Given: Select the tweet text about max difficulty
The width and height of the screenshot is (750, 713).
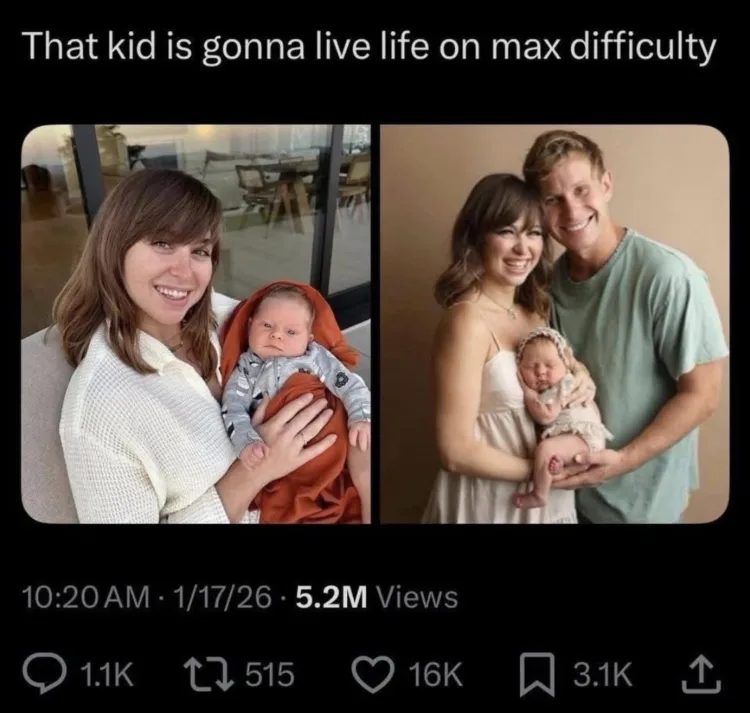Looking at the screenshot, I should [x=371, y=48].
